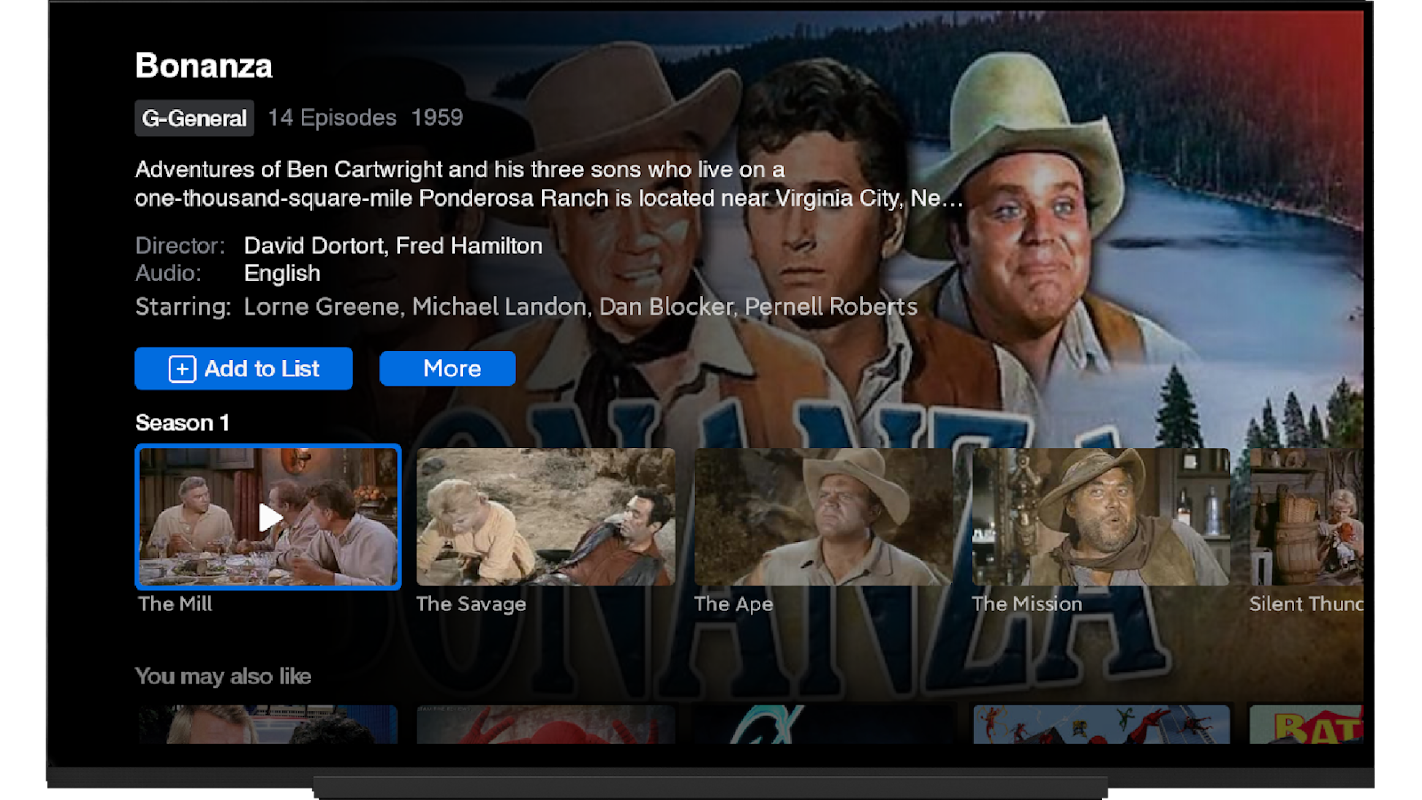Open third recommended title in You may also like

(x=824, y=725)
